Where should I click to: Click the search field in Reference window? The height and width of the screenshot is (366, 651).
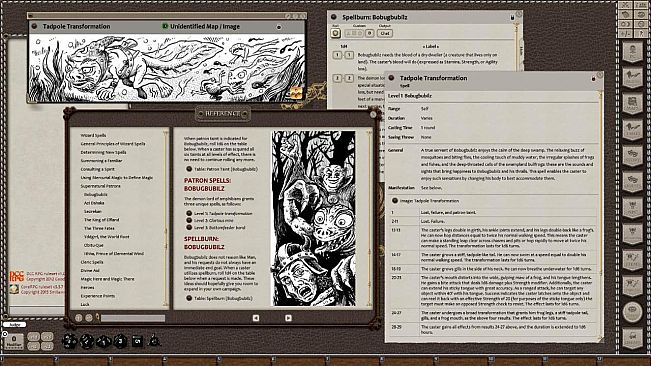[133, 318]
